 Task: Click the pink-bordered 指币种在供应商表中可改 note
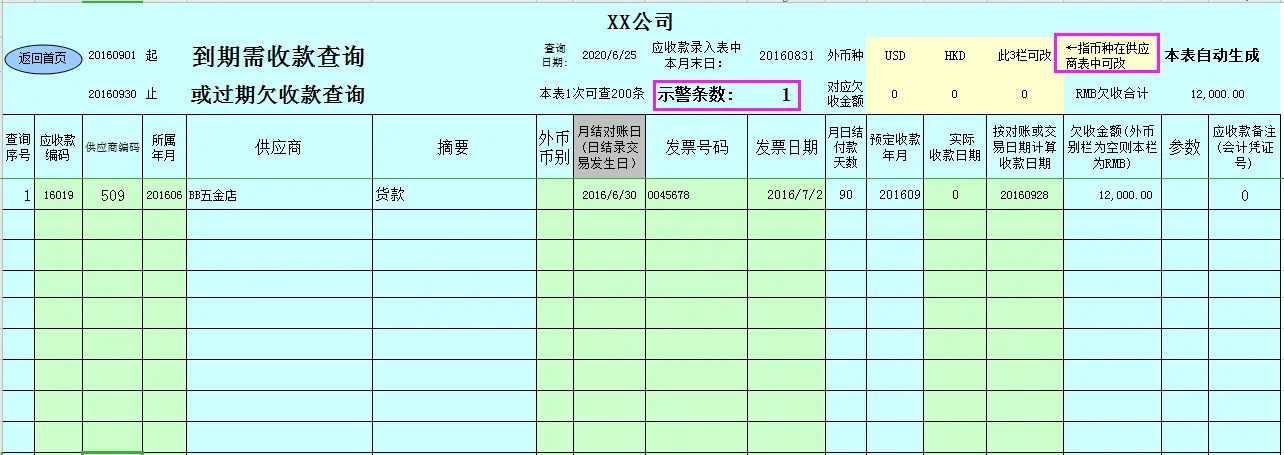pyautogui.click(x=1107, y=55)
